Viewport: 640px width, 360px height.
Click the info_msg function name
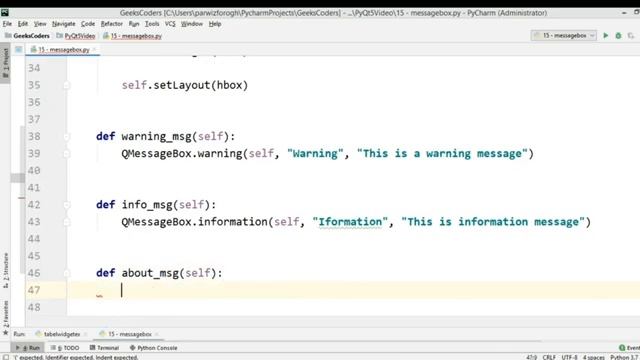[147, 205]
